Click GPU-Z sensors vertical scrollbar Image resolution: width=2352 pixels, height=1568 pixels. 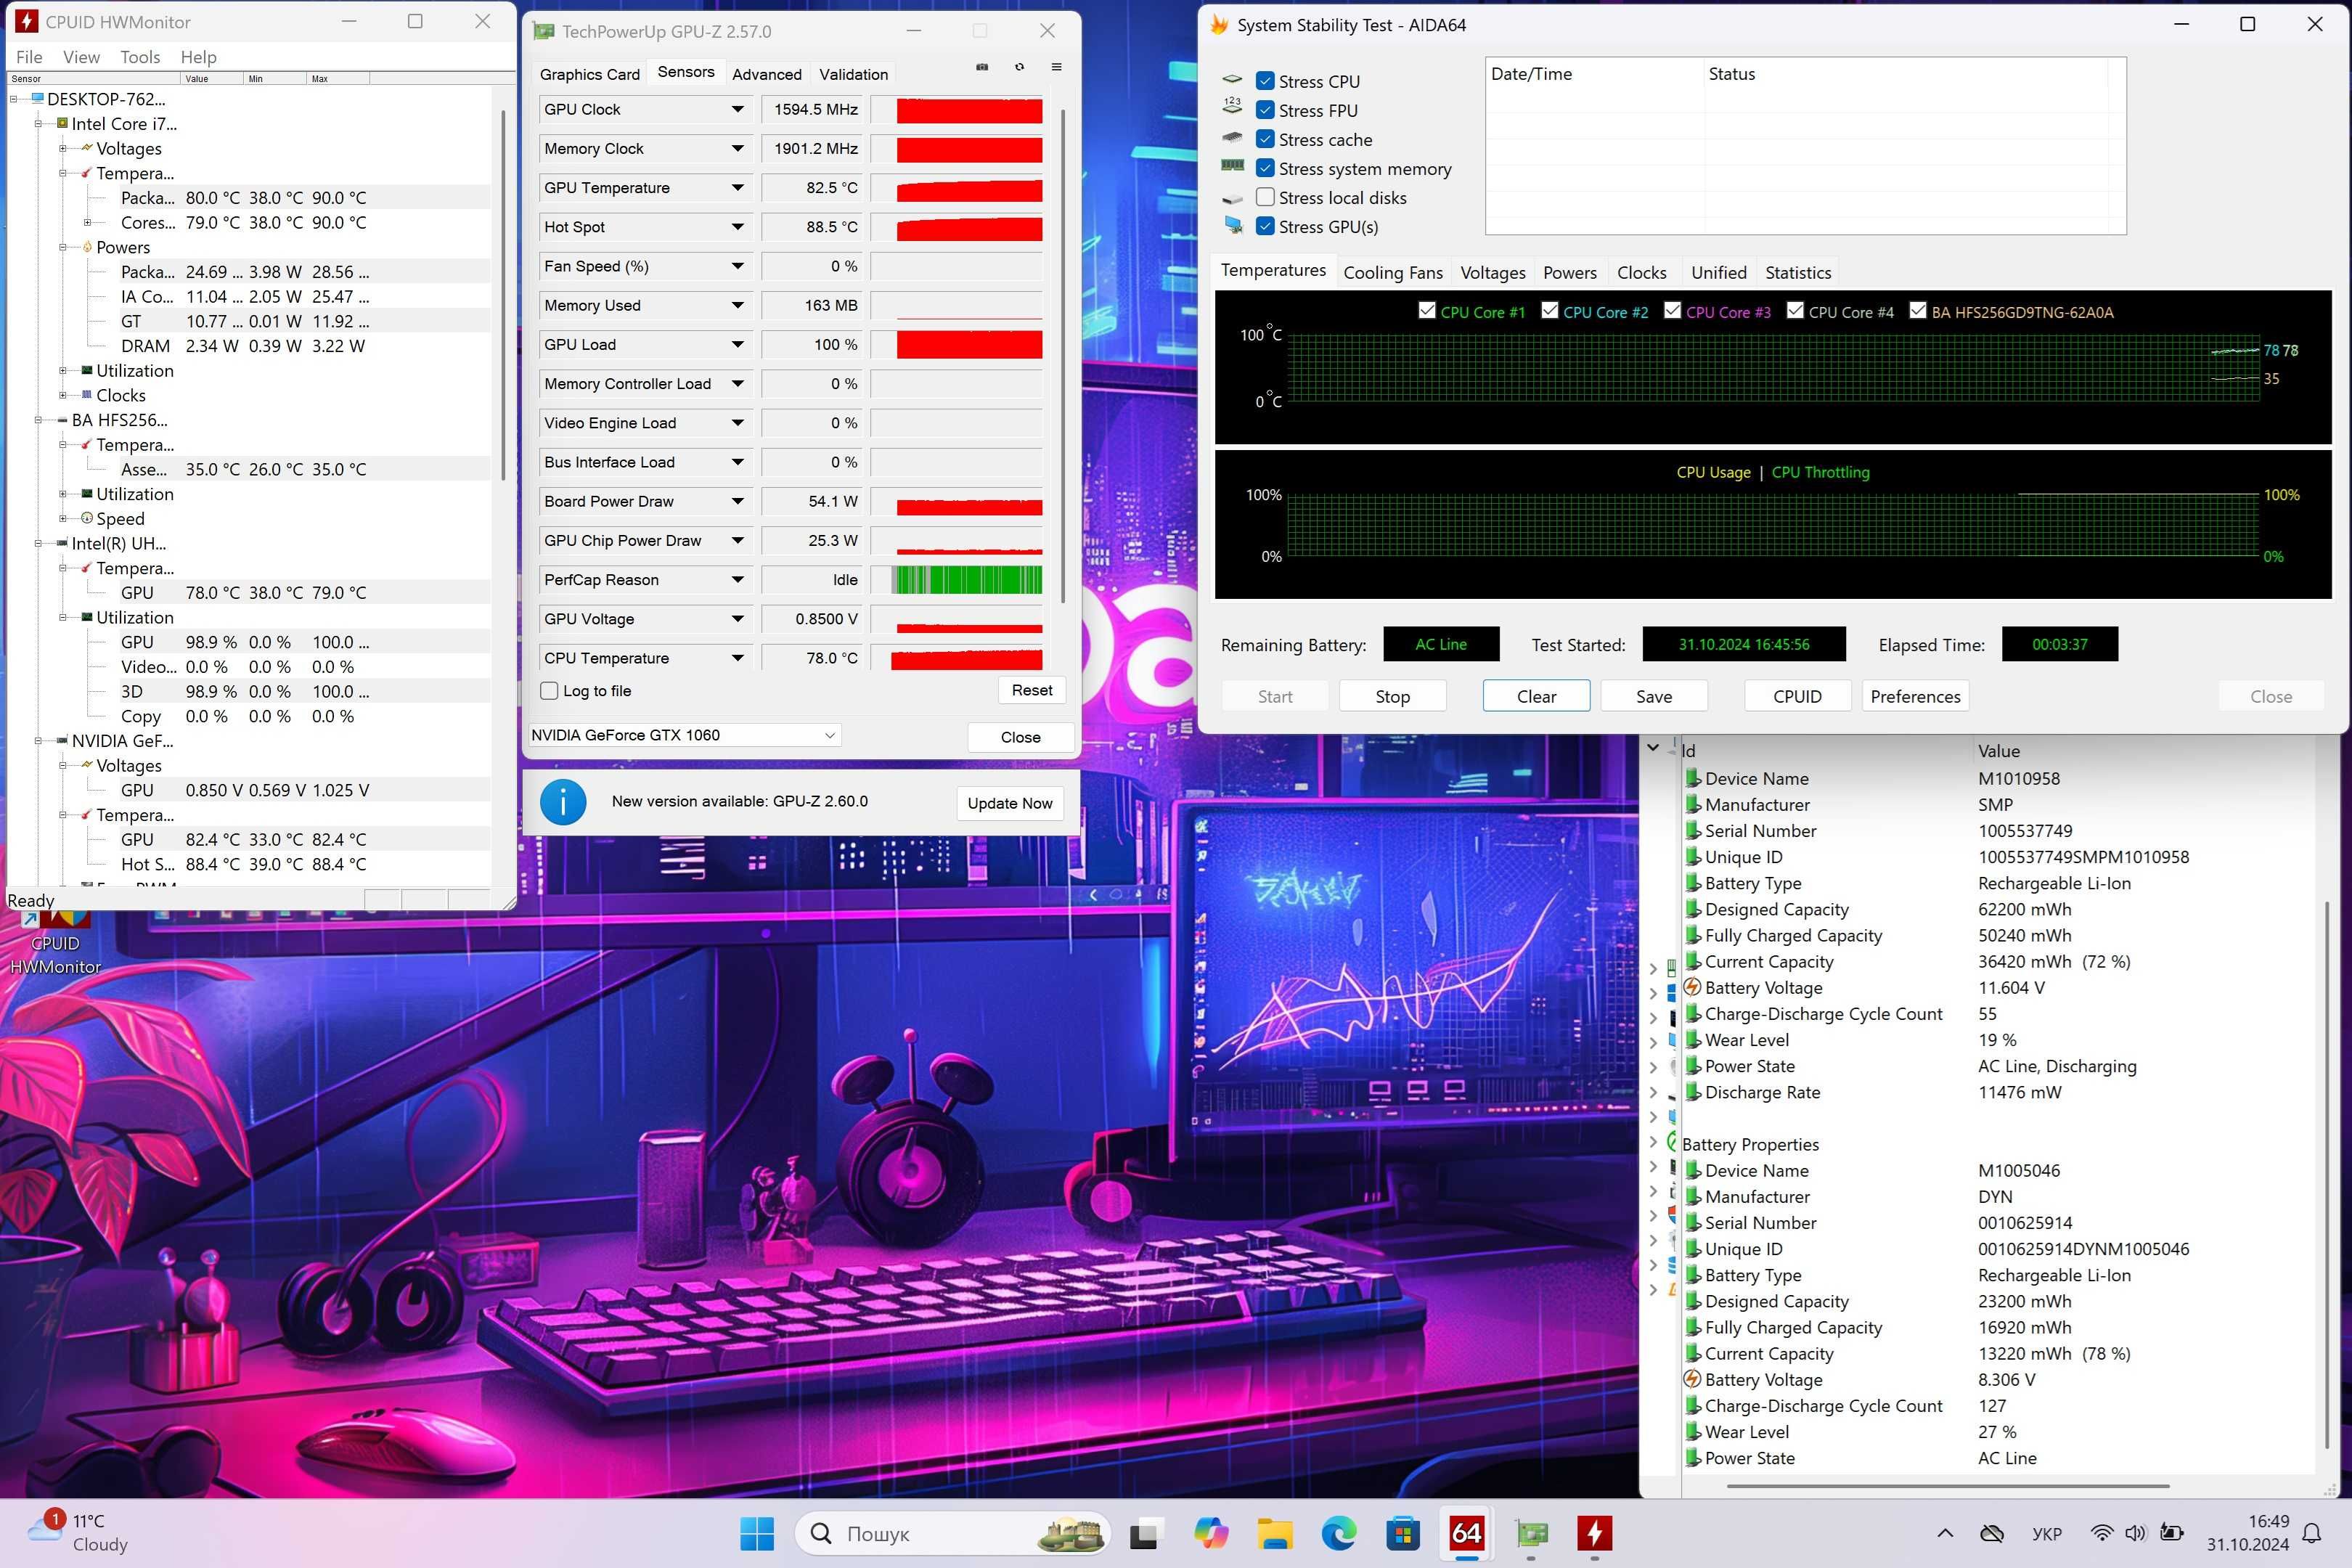point(1062,355)
